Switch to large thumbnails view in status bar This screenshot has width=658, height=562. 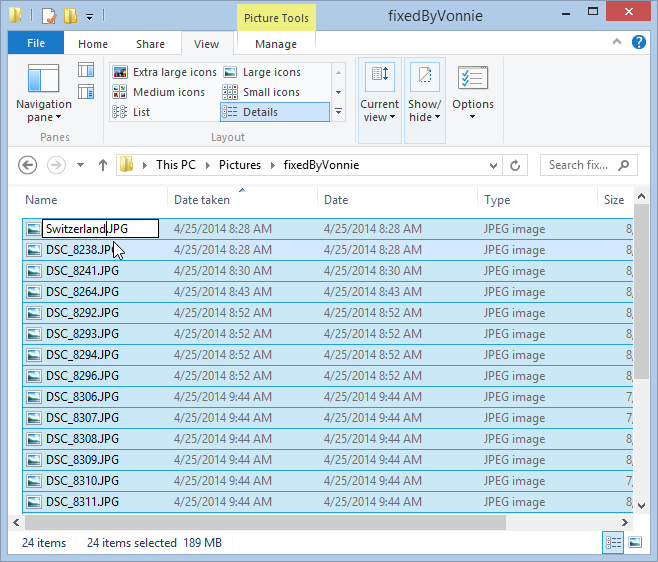click(x=635, y=542)
